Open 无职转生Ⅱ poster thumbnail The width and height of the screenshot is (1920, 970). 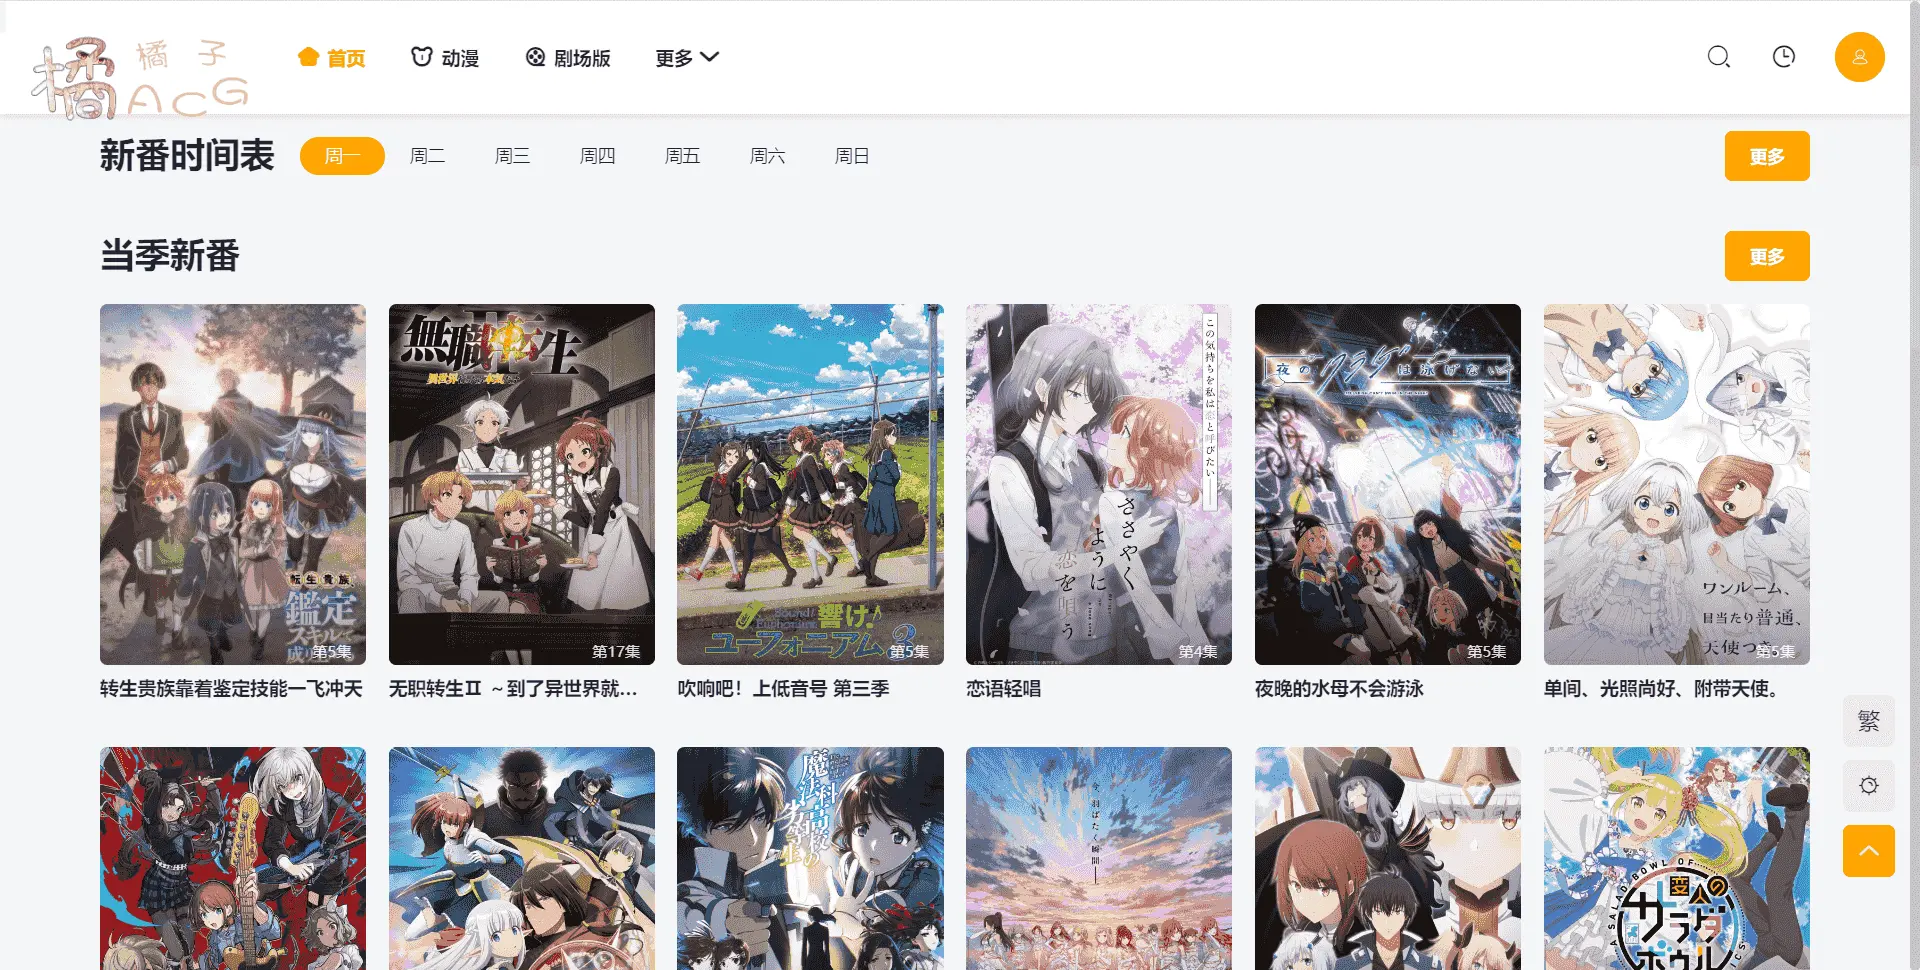pos(522,484)
